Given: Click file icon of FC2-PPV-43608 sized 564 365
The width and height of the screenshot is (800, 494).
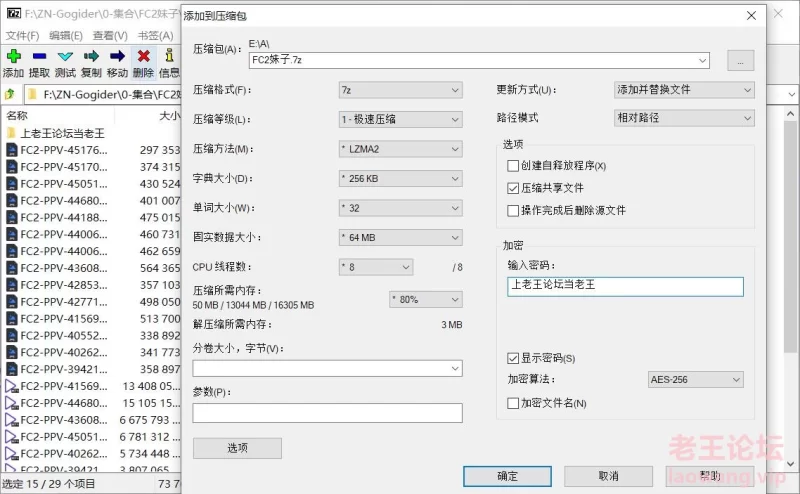Looking at the screenshot, I should pyautogui.click(x=12, y=268).
